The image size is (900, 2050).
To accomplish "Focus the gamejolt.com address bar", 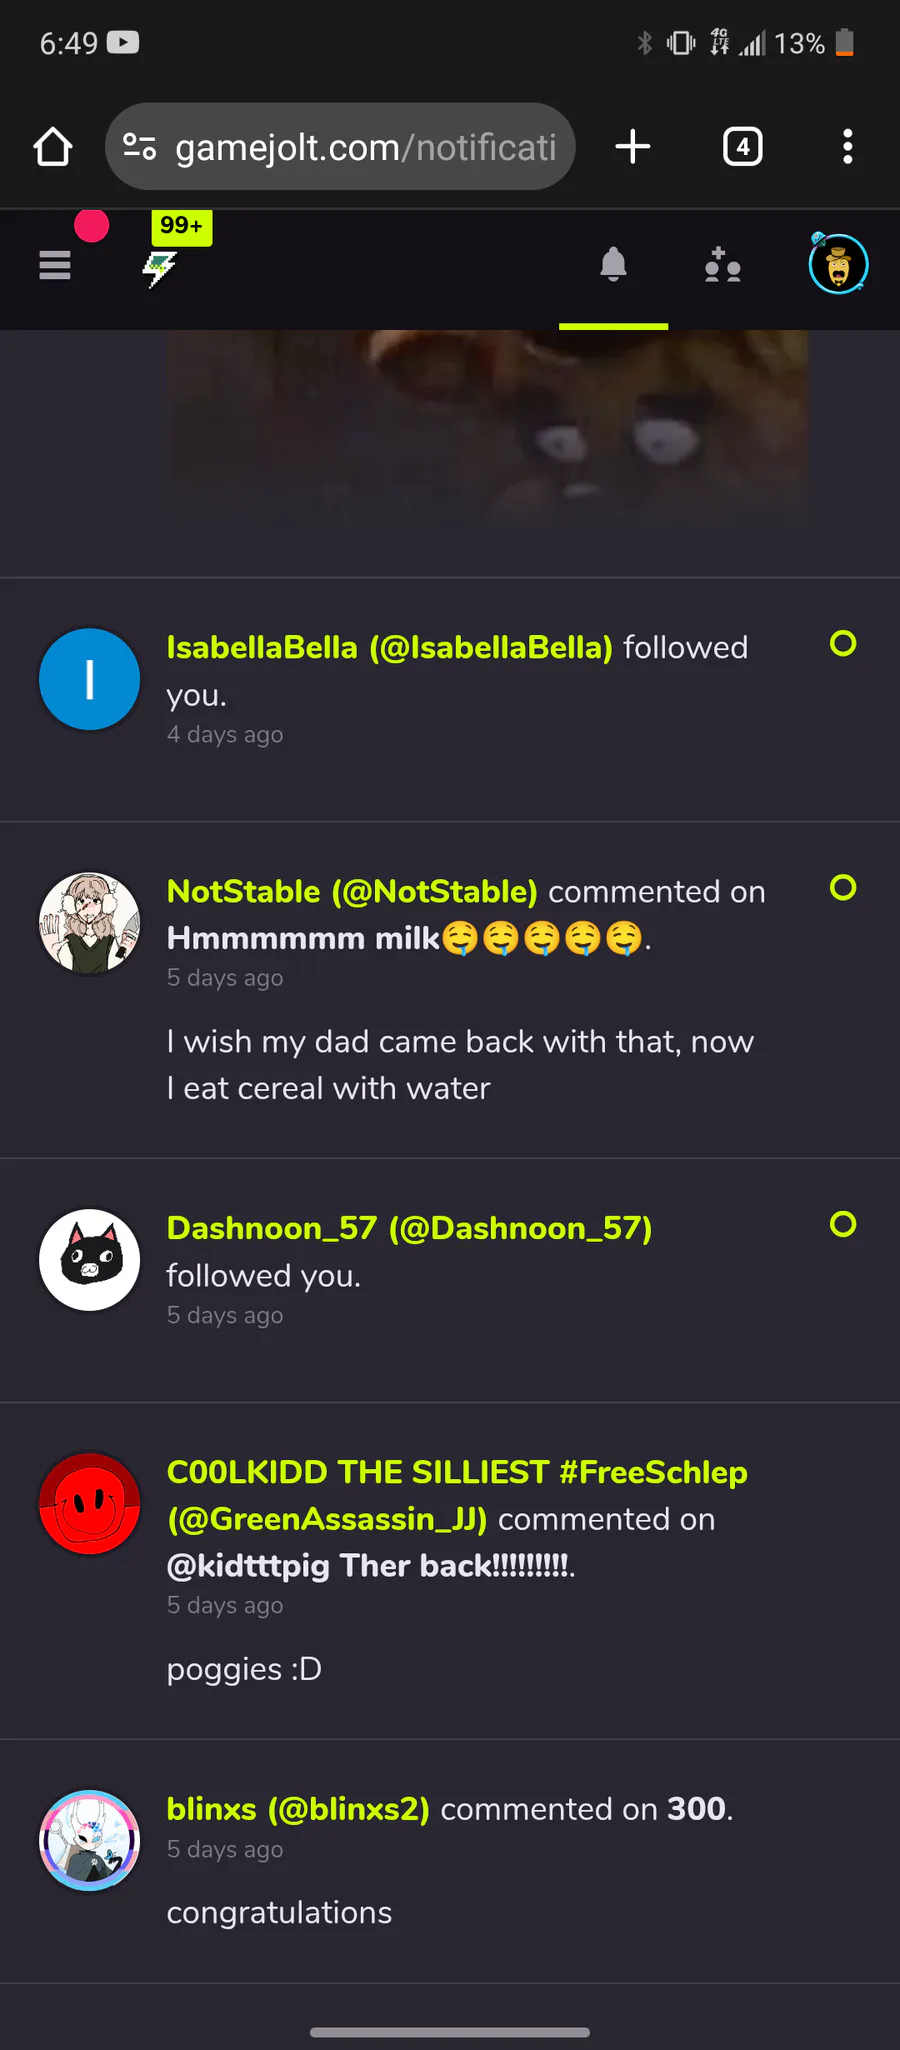I will click(x=365, y=148).
